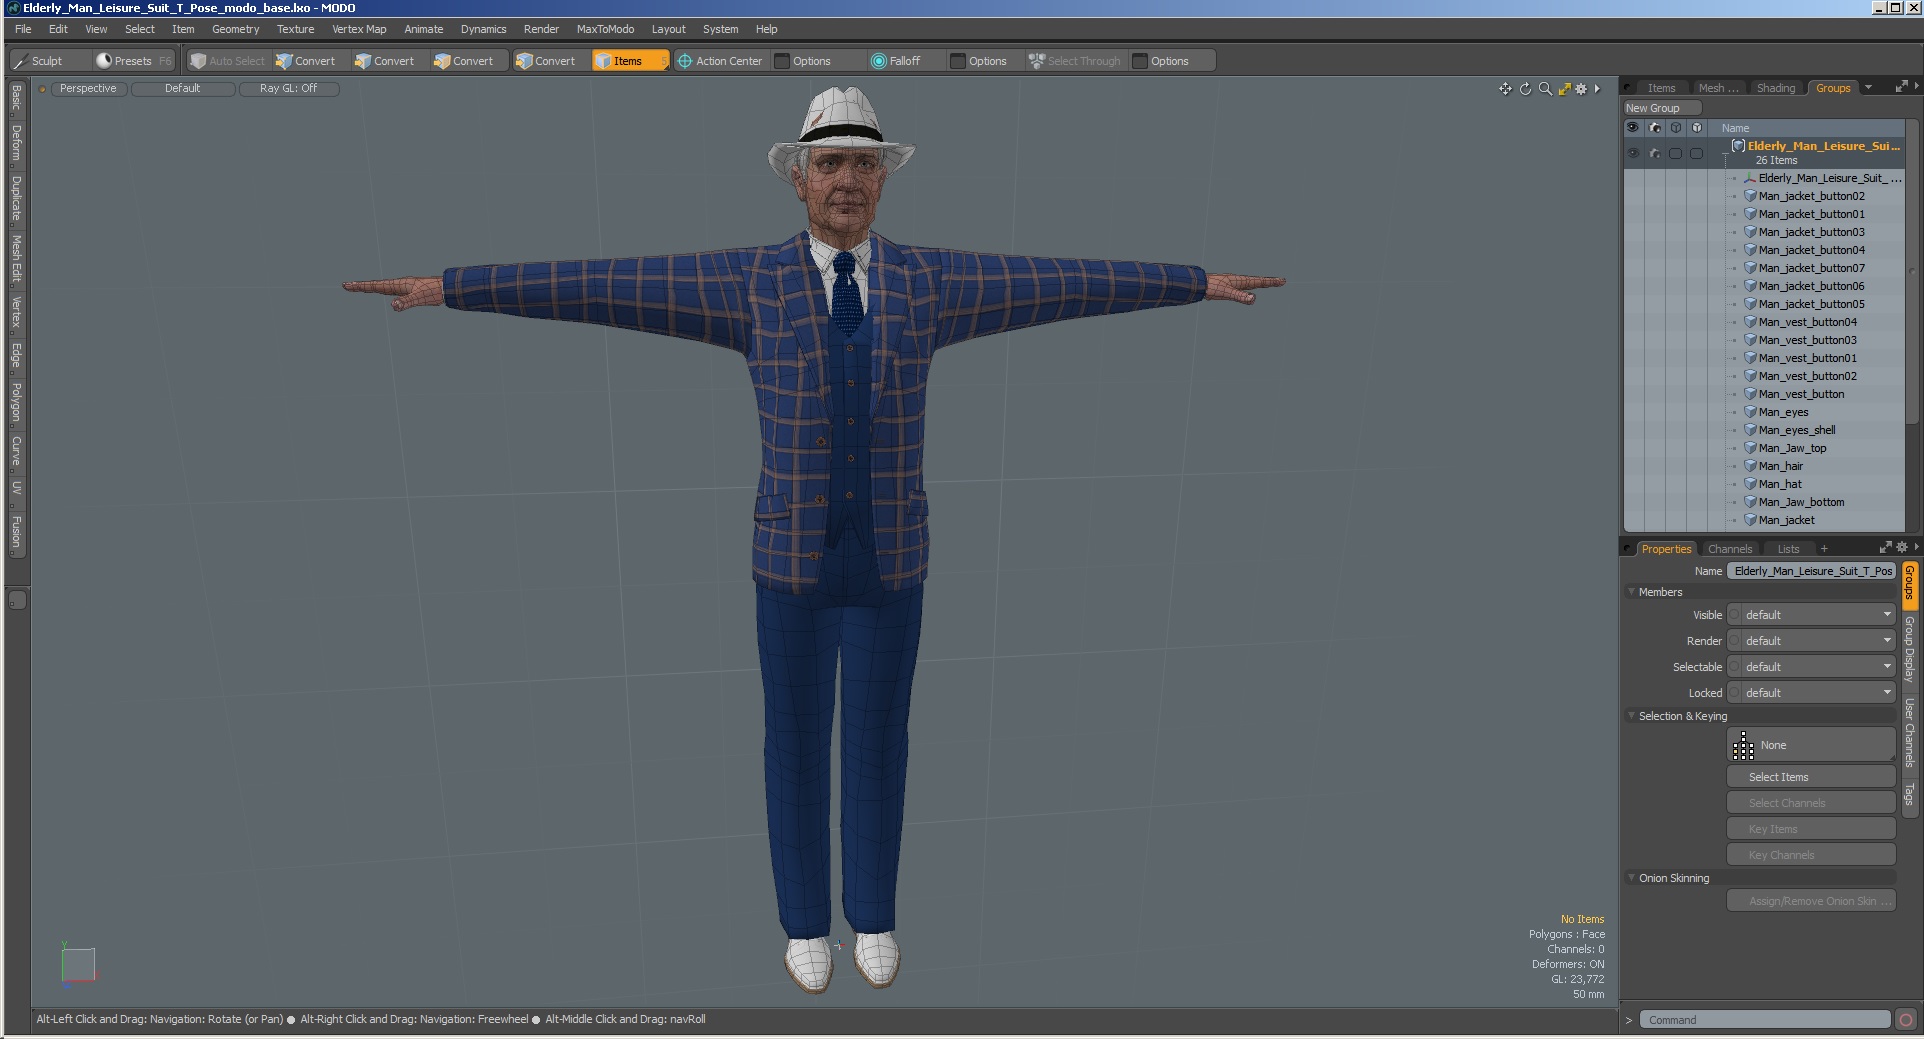Click the record button beside Command field
1924x1039 pixels.
pos(1905,1020)
